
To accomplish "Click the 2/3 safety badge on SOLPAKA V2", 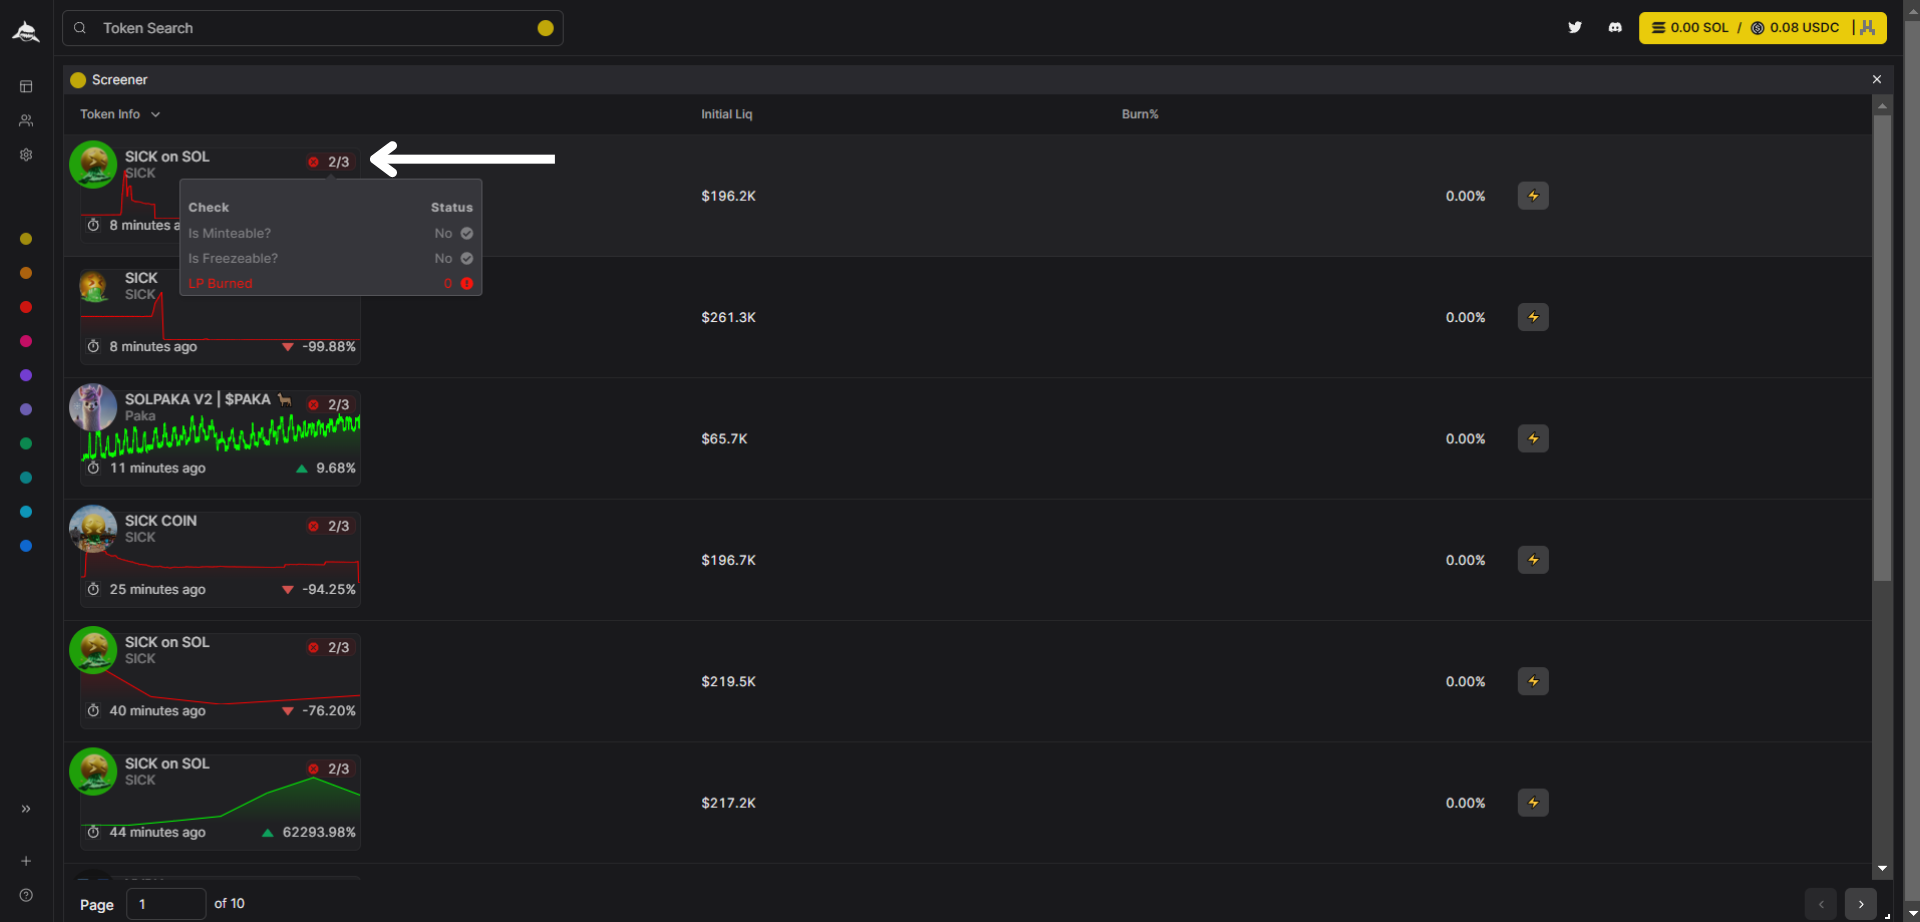I will [x=329, y=405].
